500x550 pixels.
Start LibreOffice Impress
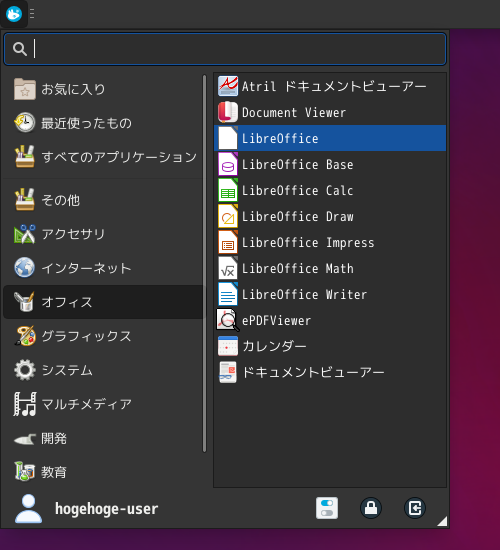point(330,242)
